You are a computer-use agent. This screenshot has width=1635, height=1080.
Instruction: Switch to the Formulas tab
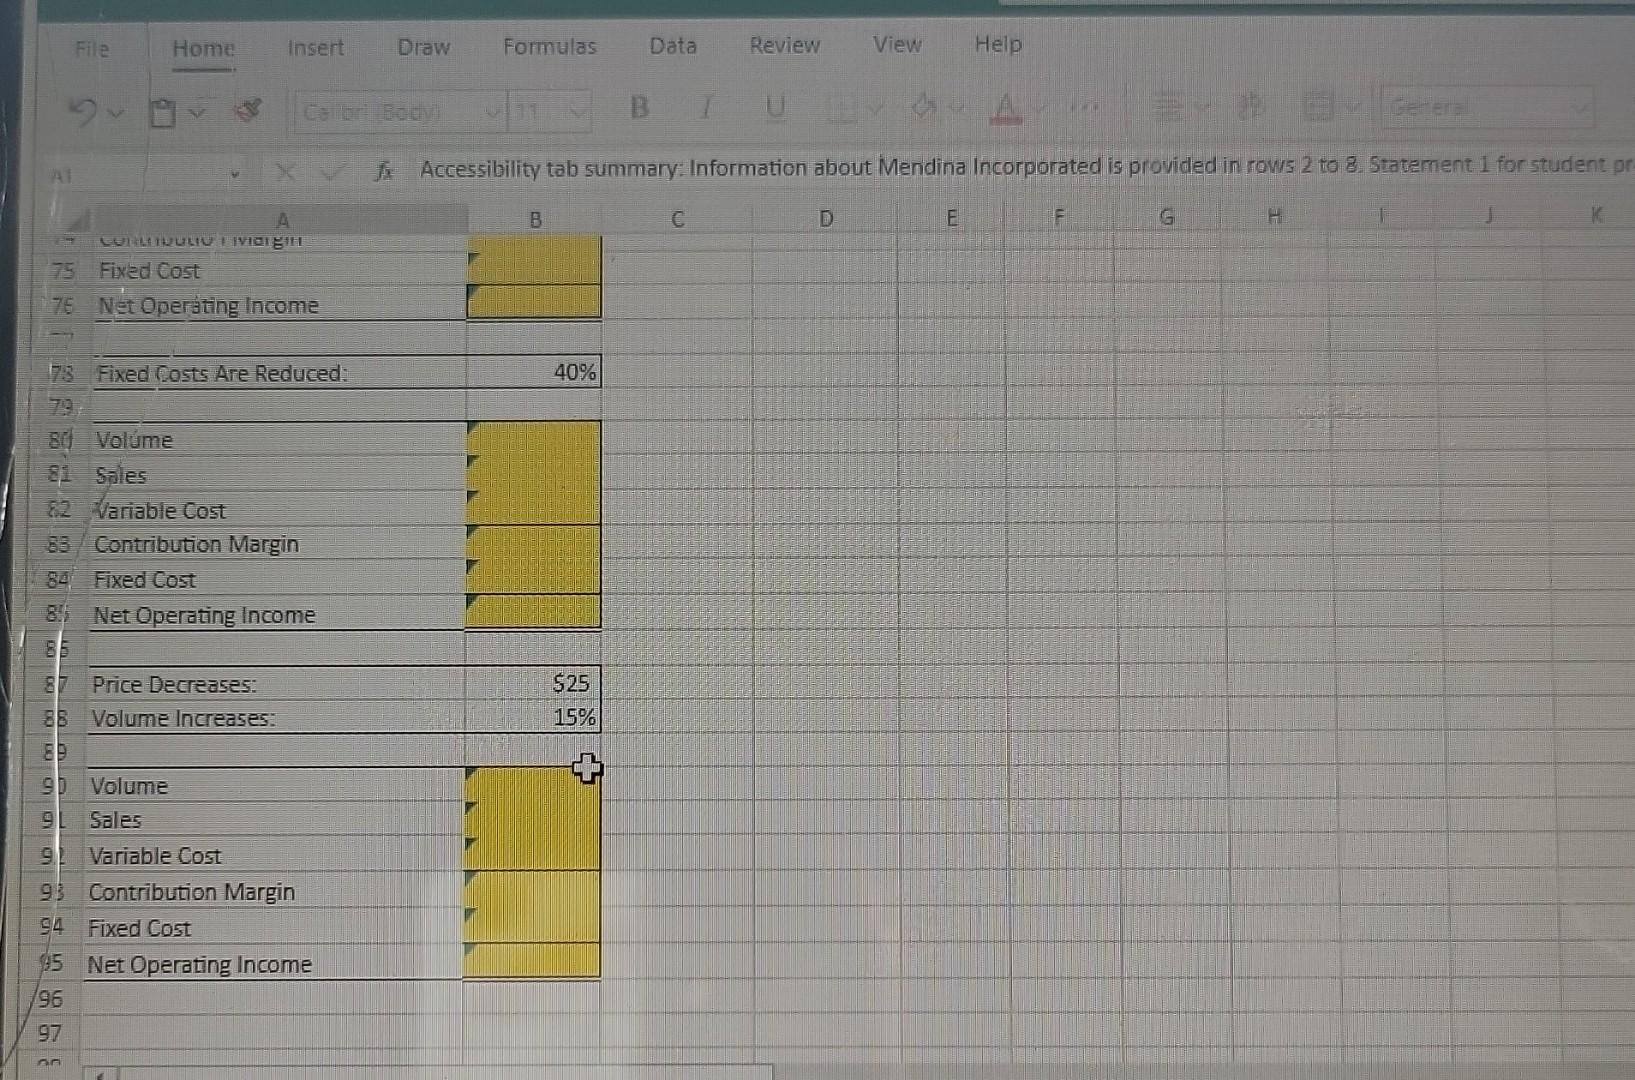click(550, 46)
